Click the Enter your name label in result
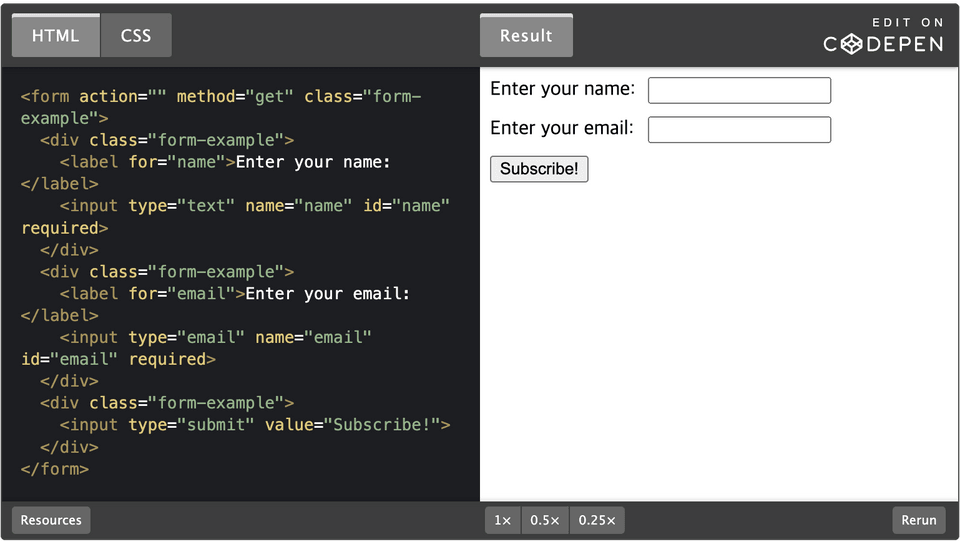Image resolution: width=960 pixels, height=541 pixels. (x=563, y=89)
